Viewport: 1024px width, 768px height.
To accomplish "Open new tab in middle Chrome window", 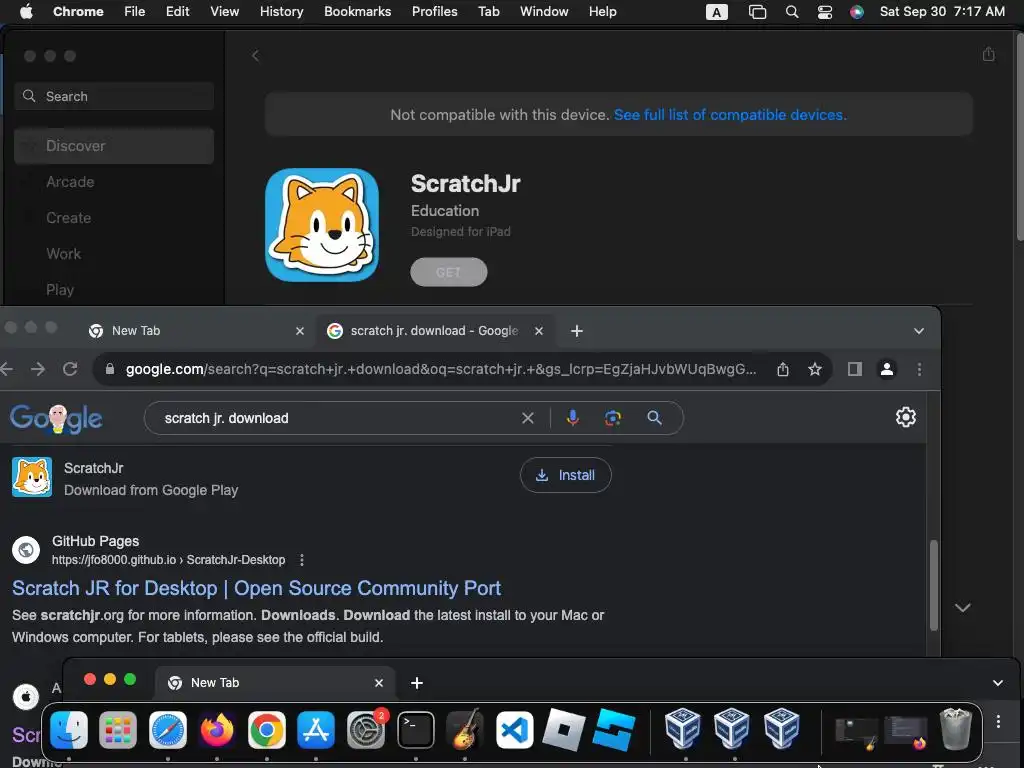I will click(x=577, y=331).
